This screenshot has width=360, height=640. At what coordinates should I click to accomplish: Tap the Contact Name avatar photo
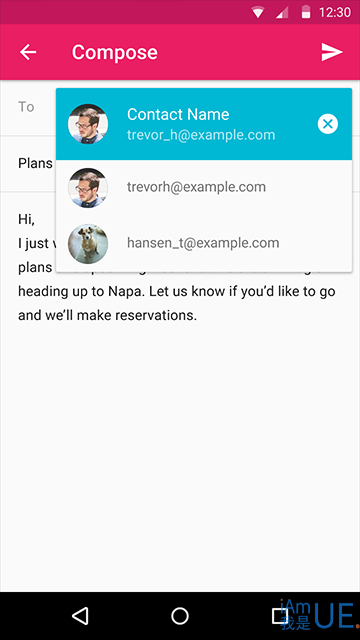[x=88, y=124]
